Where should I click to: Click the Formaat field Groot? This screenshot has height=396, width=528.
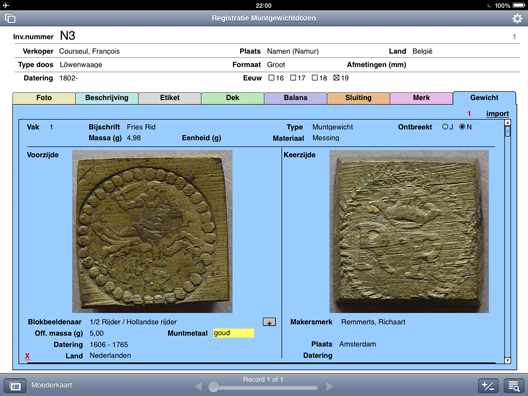[x=276, y=65]
